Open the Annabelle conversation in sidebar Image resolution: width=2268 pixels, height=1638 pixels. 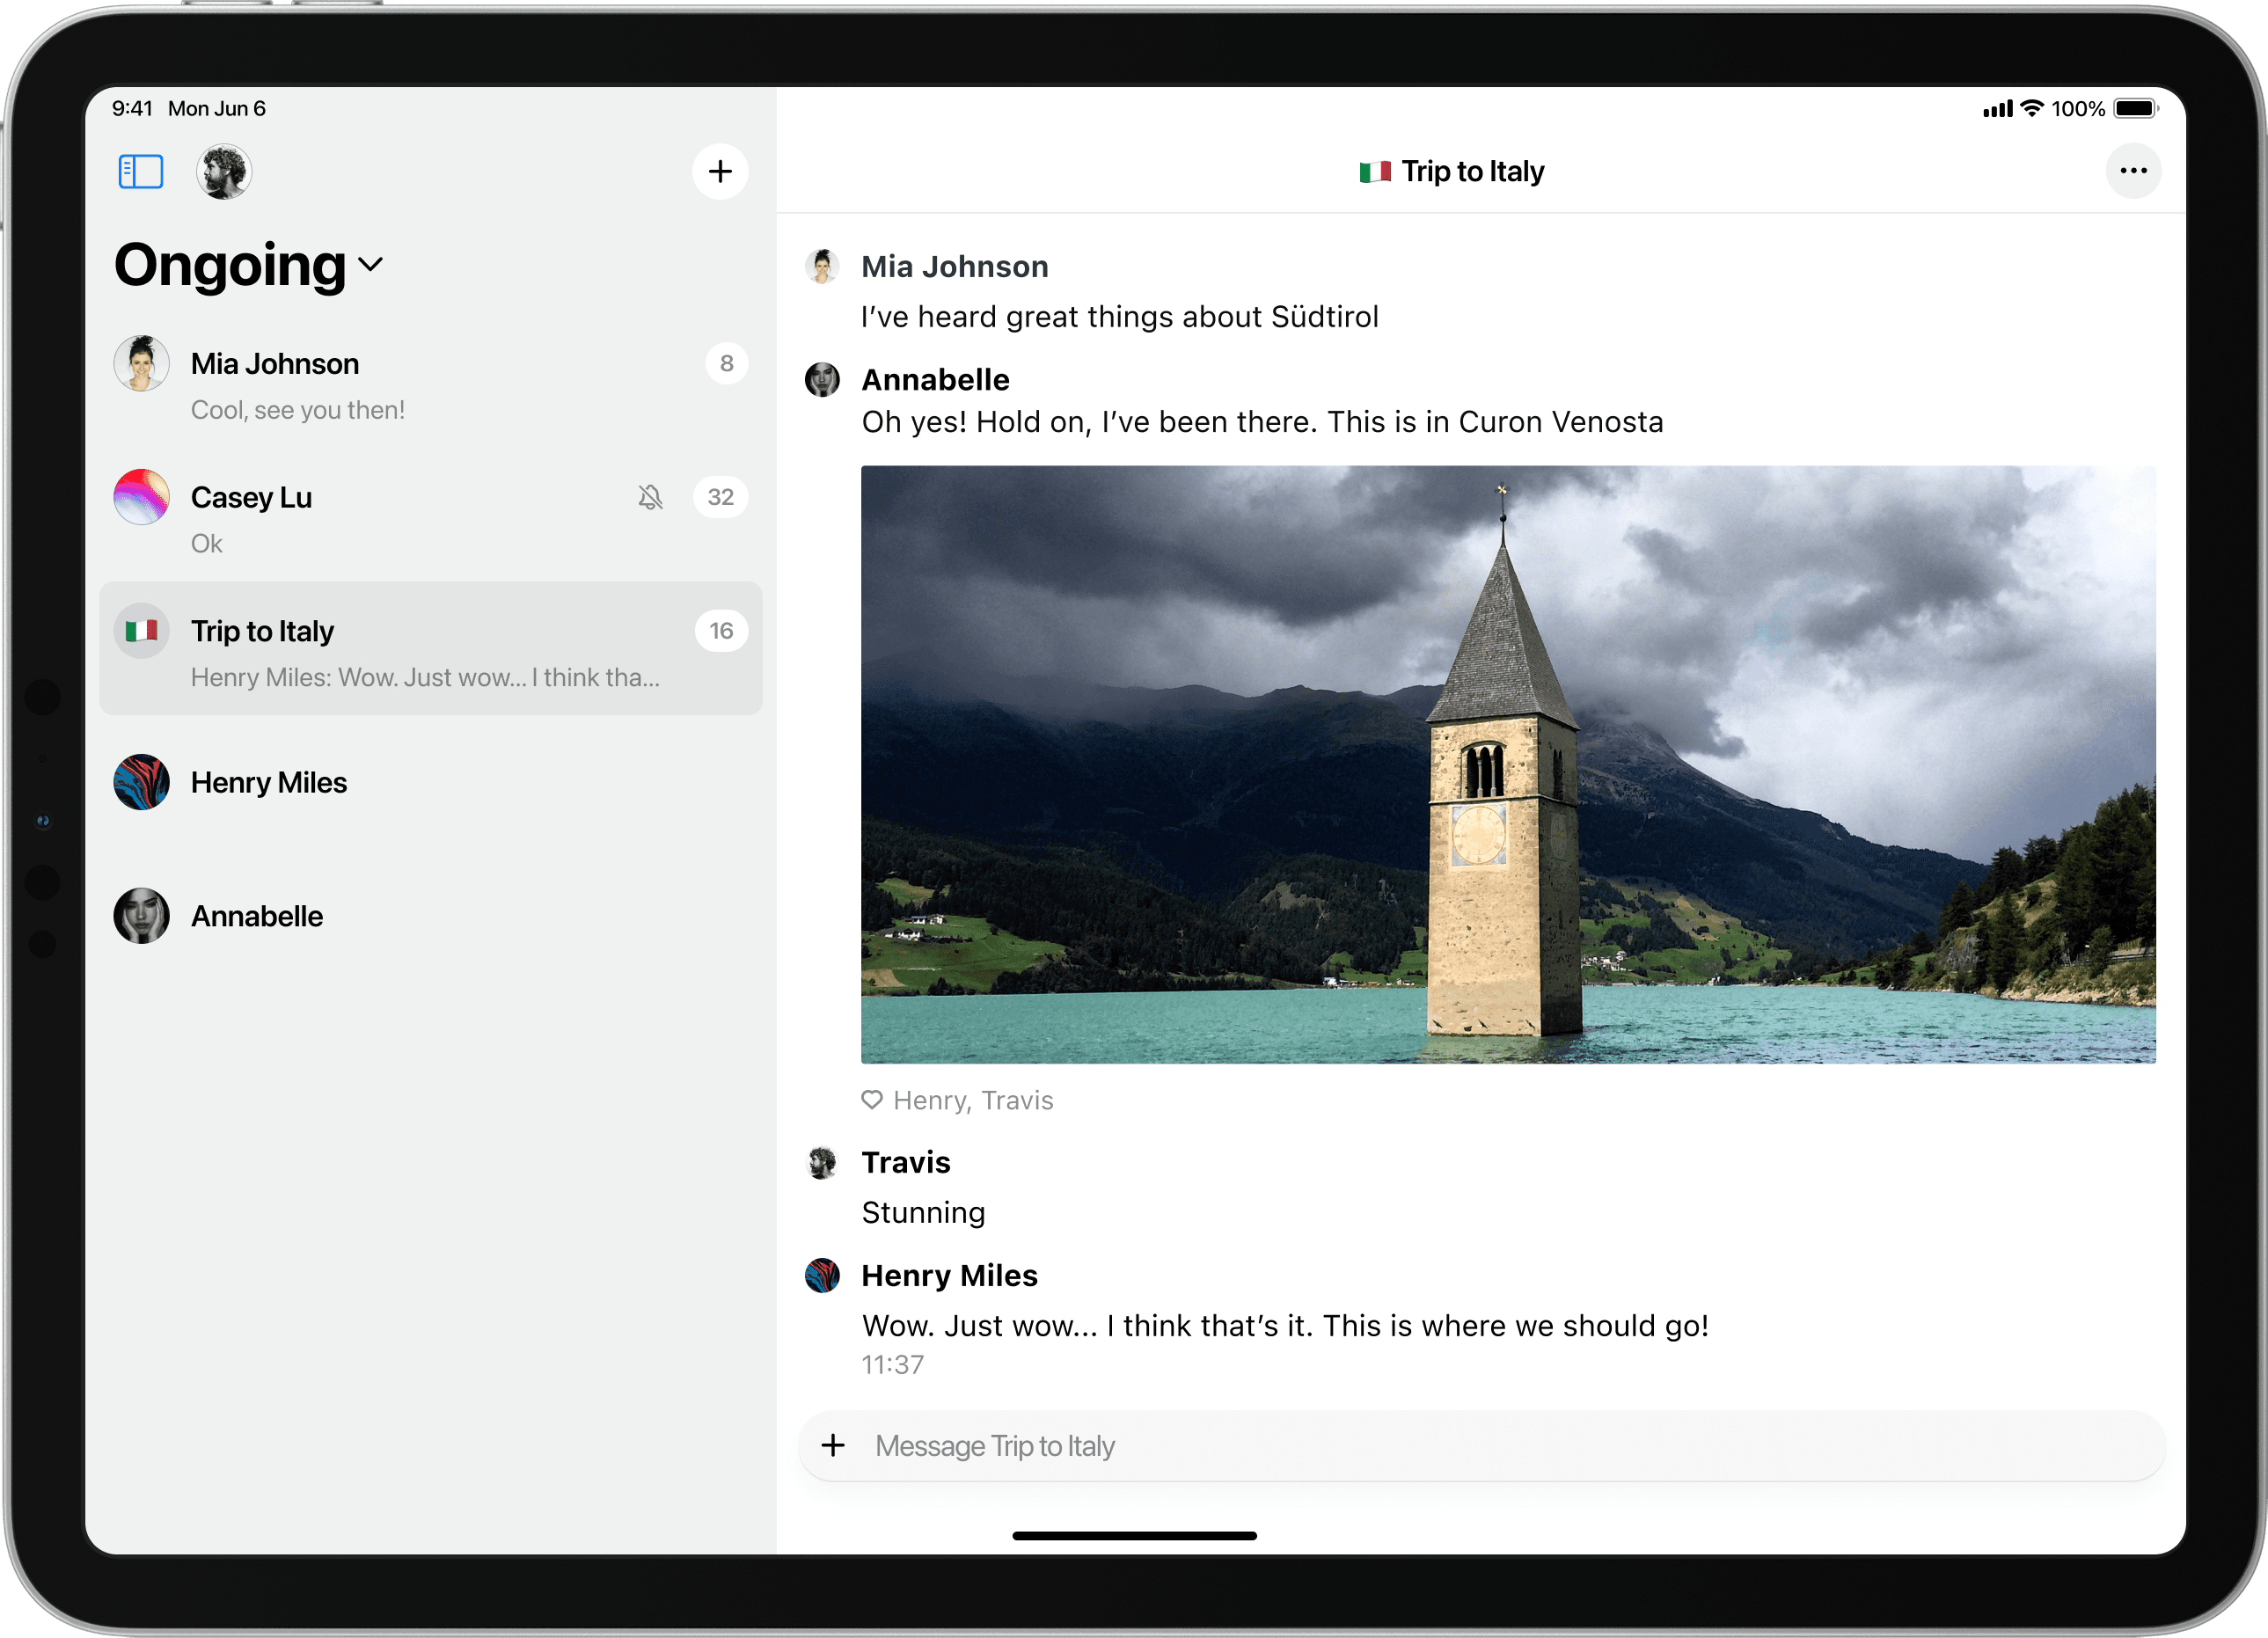pos(431,917)
